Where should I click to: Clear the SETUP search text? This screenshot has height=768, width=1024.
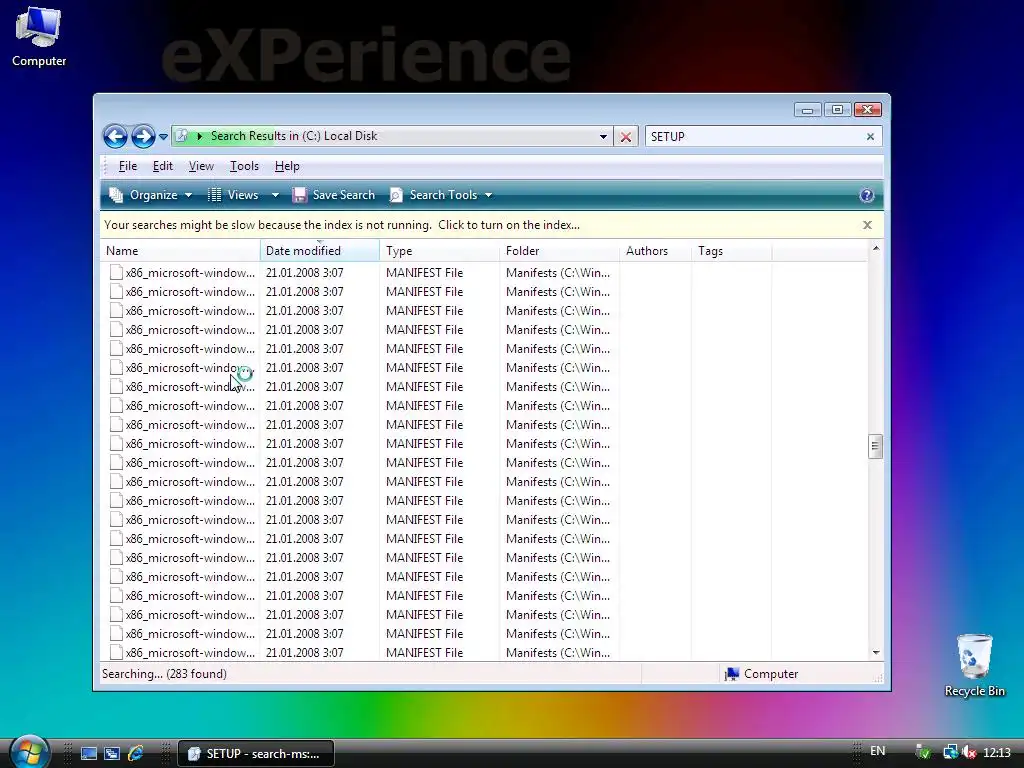[x=871, y=136]
